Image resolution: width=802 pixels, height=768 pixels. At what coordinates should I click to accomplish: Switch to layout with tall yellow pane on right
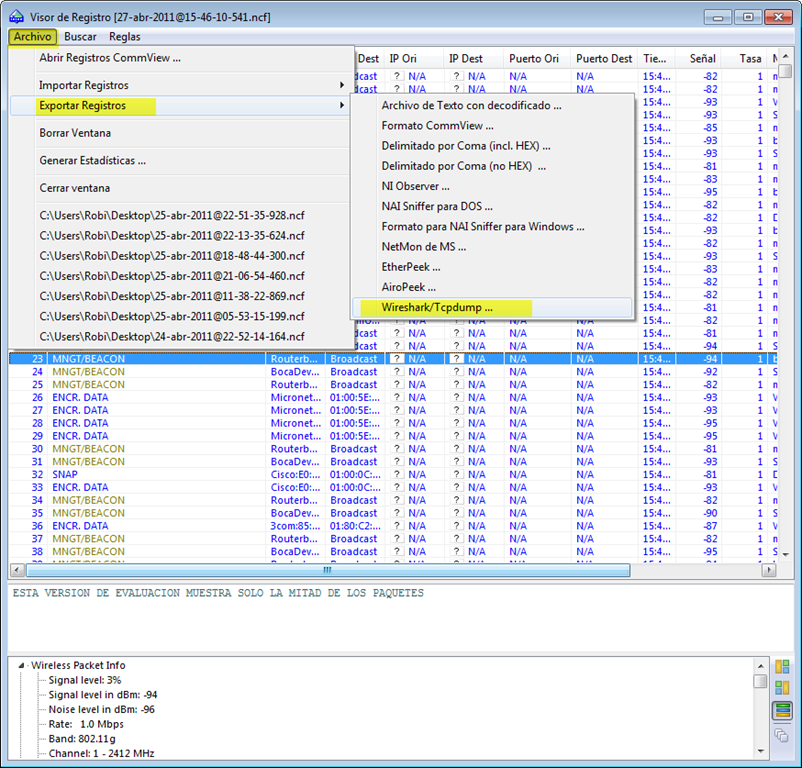tap(782, 688)
